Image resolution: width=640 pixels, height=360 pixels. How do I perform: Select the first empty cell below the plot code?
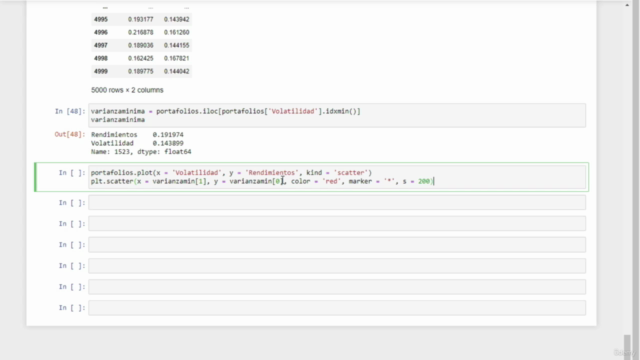[337, 203]
